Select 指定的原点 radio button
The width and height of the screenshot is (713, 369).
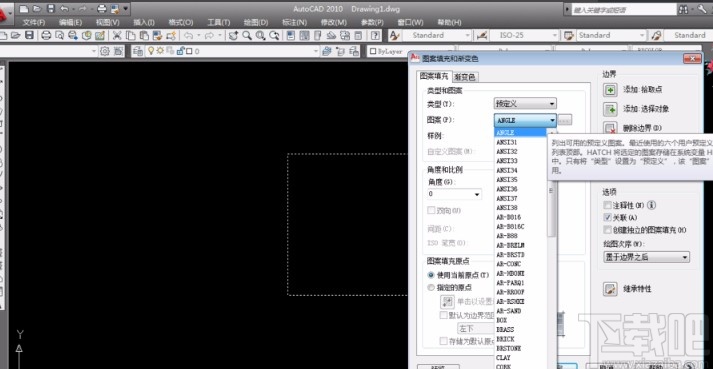pyautogui.click(x=431, y=288)
